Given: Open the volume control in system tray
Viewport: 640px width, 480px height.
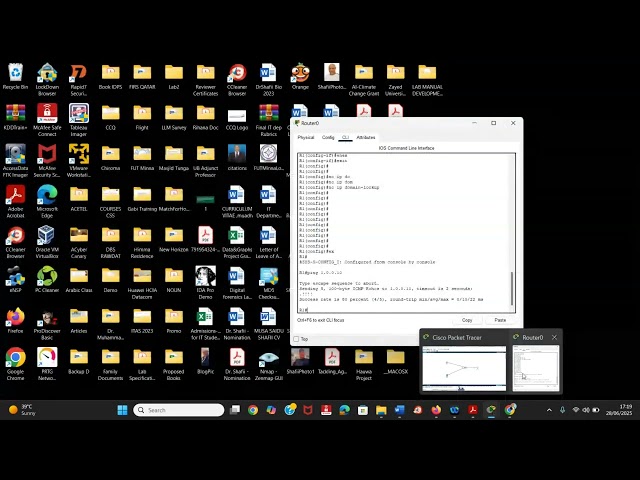Looking at the screenshot, I should click(x=586, y=410).
